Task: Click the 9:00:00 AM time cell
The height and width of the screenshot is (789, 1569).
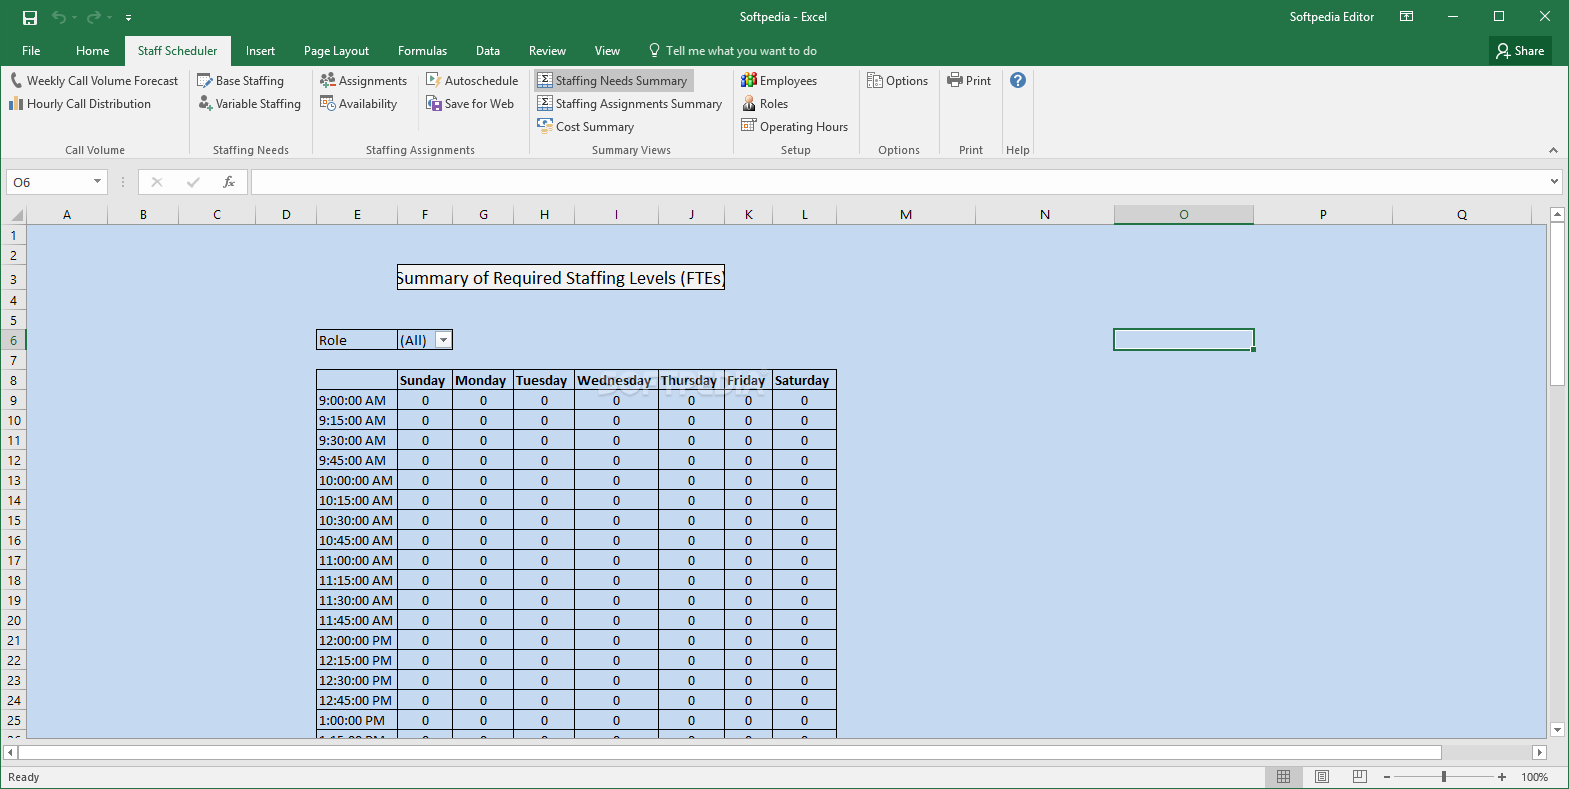Action: pyautogui.click(x=357, y=400)
